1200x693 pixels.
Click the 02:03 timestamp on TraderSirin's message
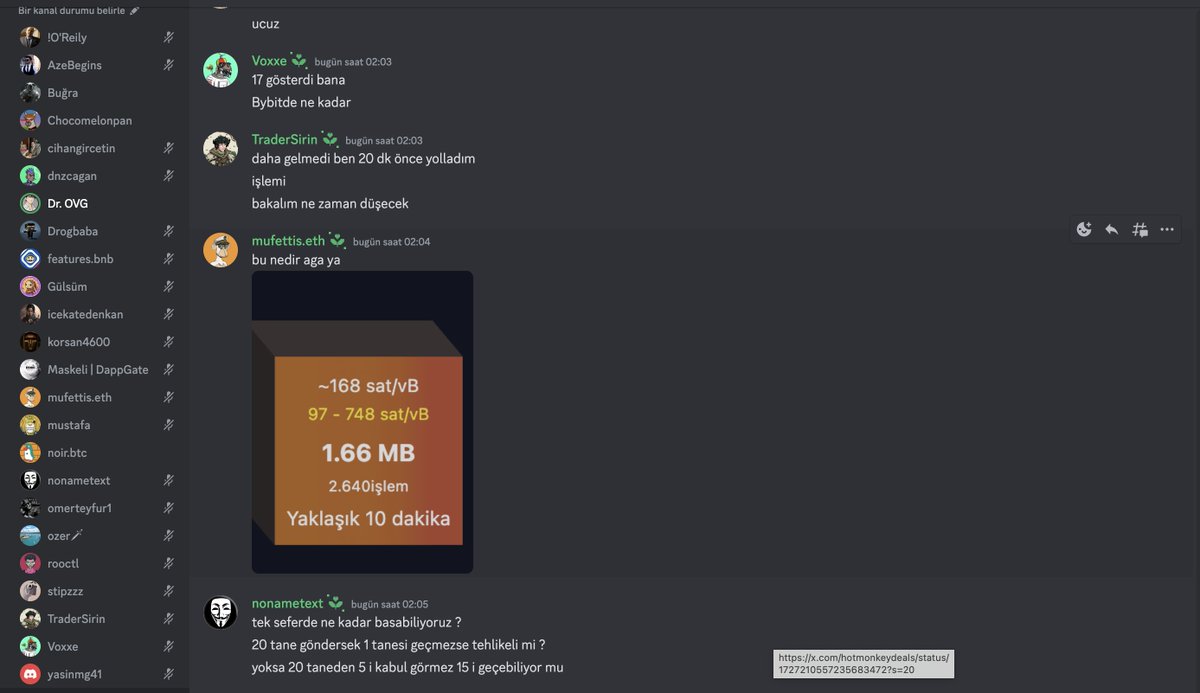[x=384, y=141]
